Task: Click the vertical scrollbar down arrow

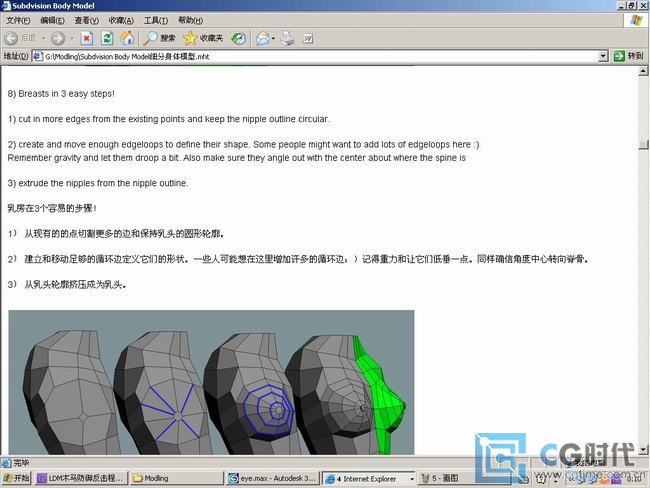Action: click(x=643, y=449)
